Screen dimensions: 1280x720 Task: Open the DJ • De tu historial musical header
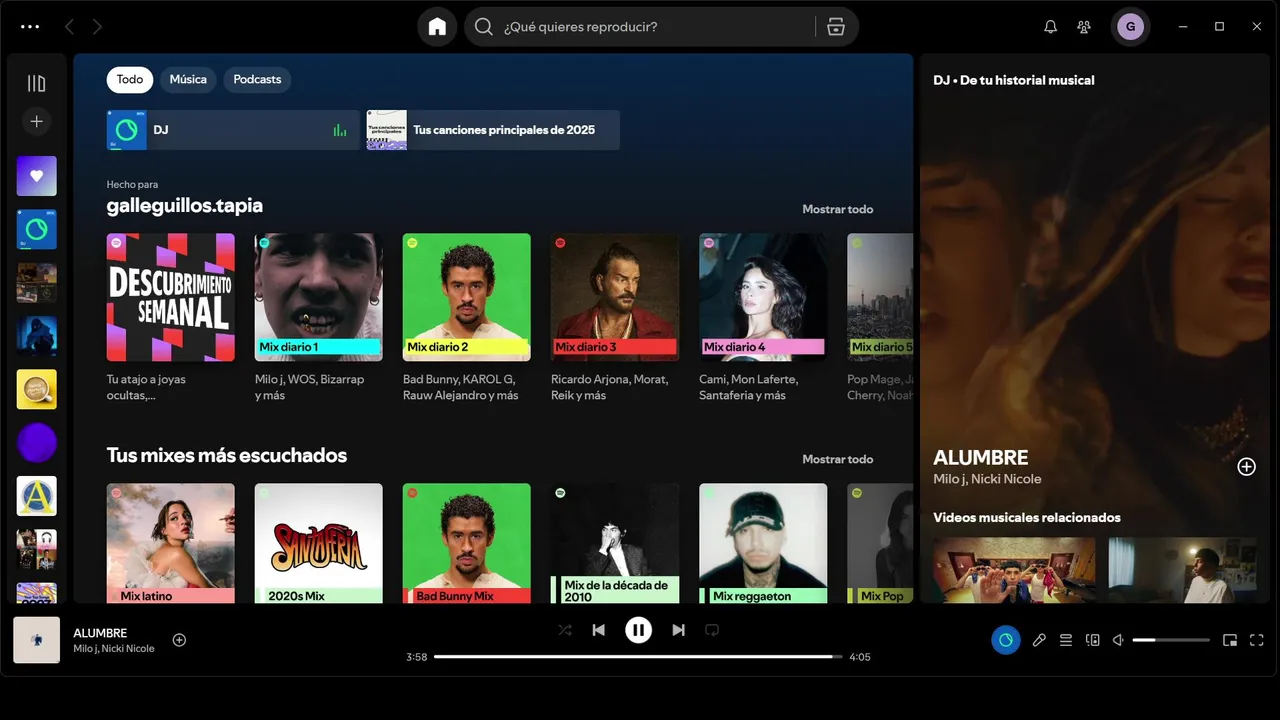[1014, 80]
